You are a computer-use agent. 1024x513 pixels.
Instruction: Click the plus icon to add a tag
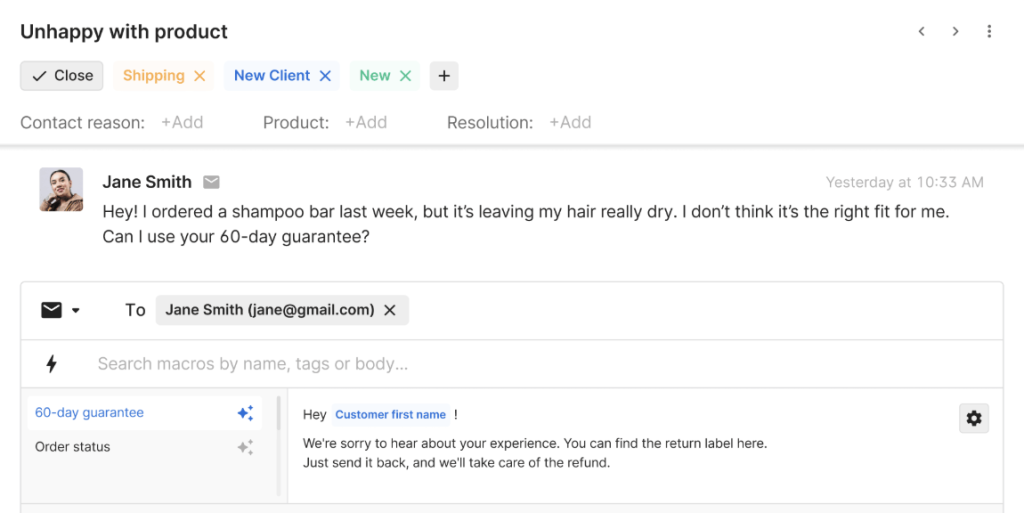(444, 76)
